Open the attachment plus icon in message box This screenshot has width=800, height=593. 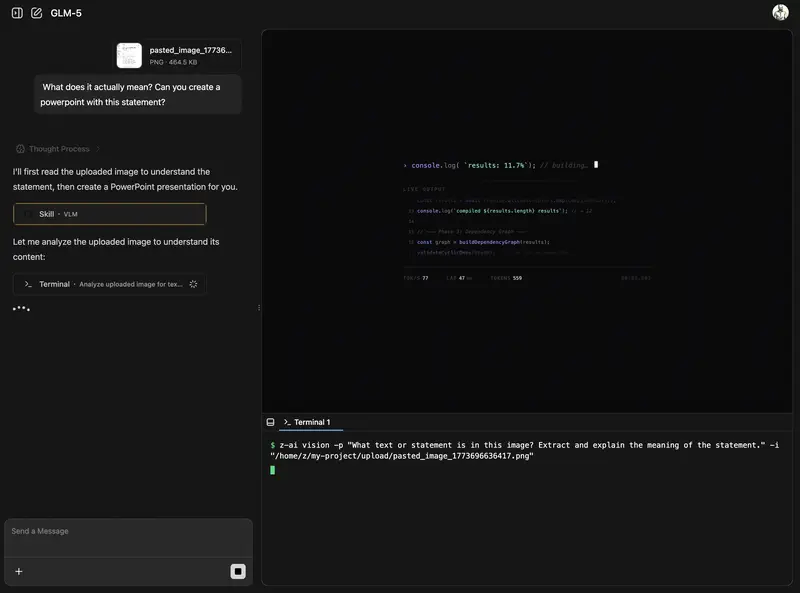pos(18,571)
